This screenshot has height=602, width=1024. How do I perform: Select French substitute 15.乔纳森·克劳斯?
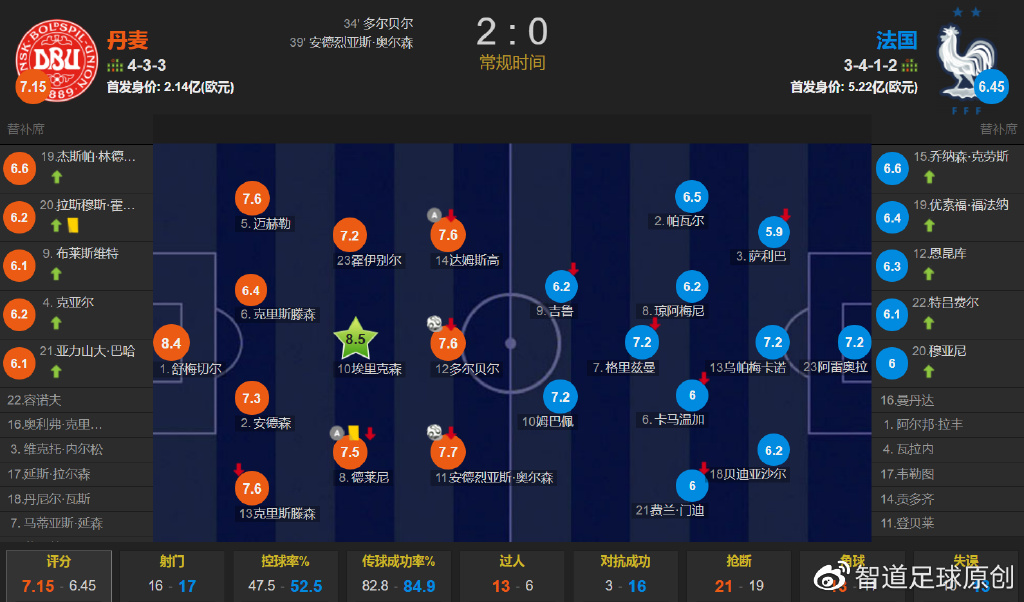click(948, 168)
